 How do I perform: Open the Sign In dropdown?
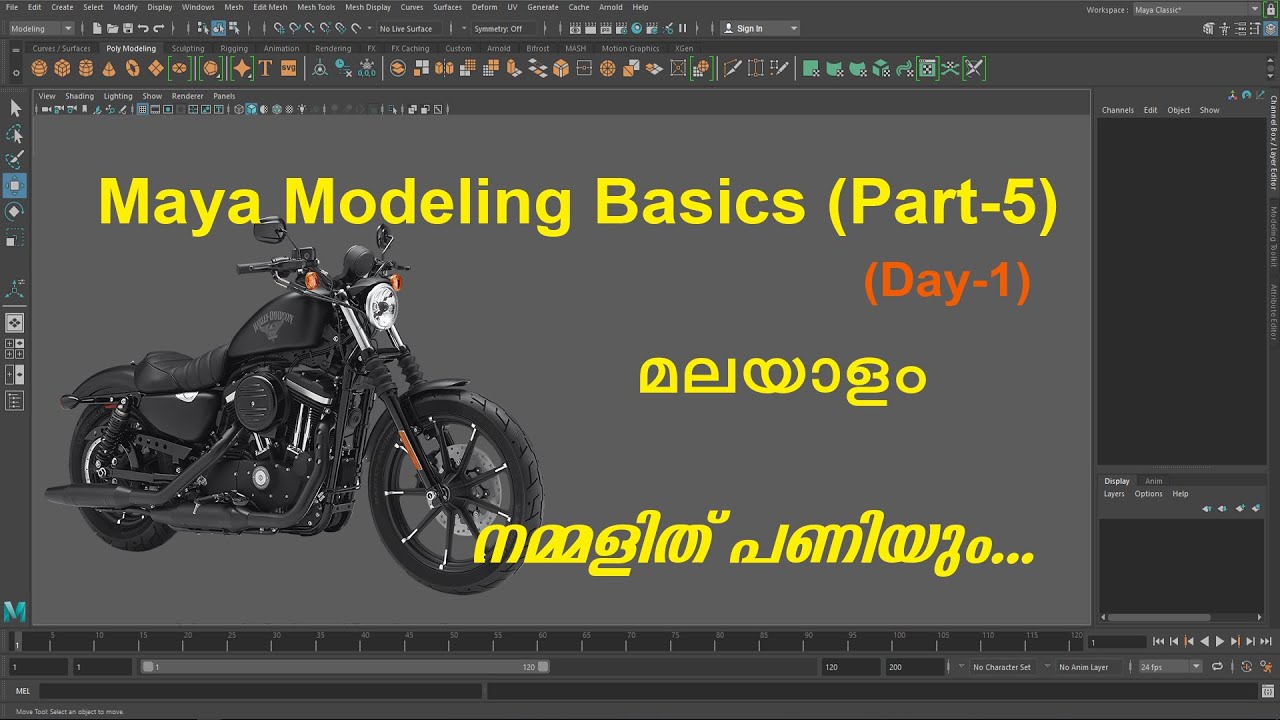coord(760,28)
